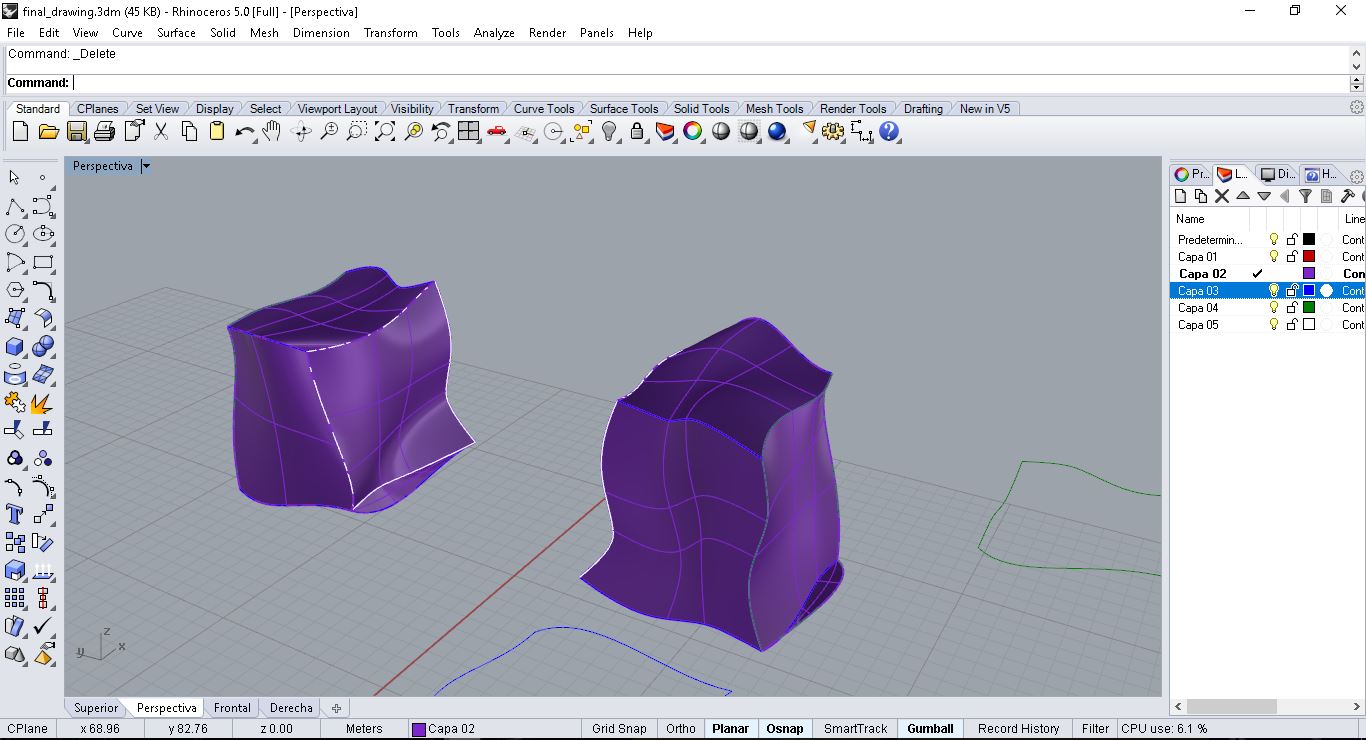Viewport: 1366px width, 740px height.
Task: Toggle Osnap in the status bar
Action: pos(785,729)
